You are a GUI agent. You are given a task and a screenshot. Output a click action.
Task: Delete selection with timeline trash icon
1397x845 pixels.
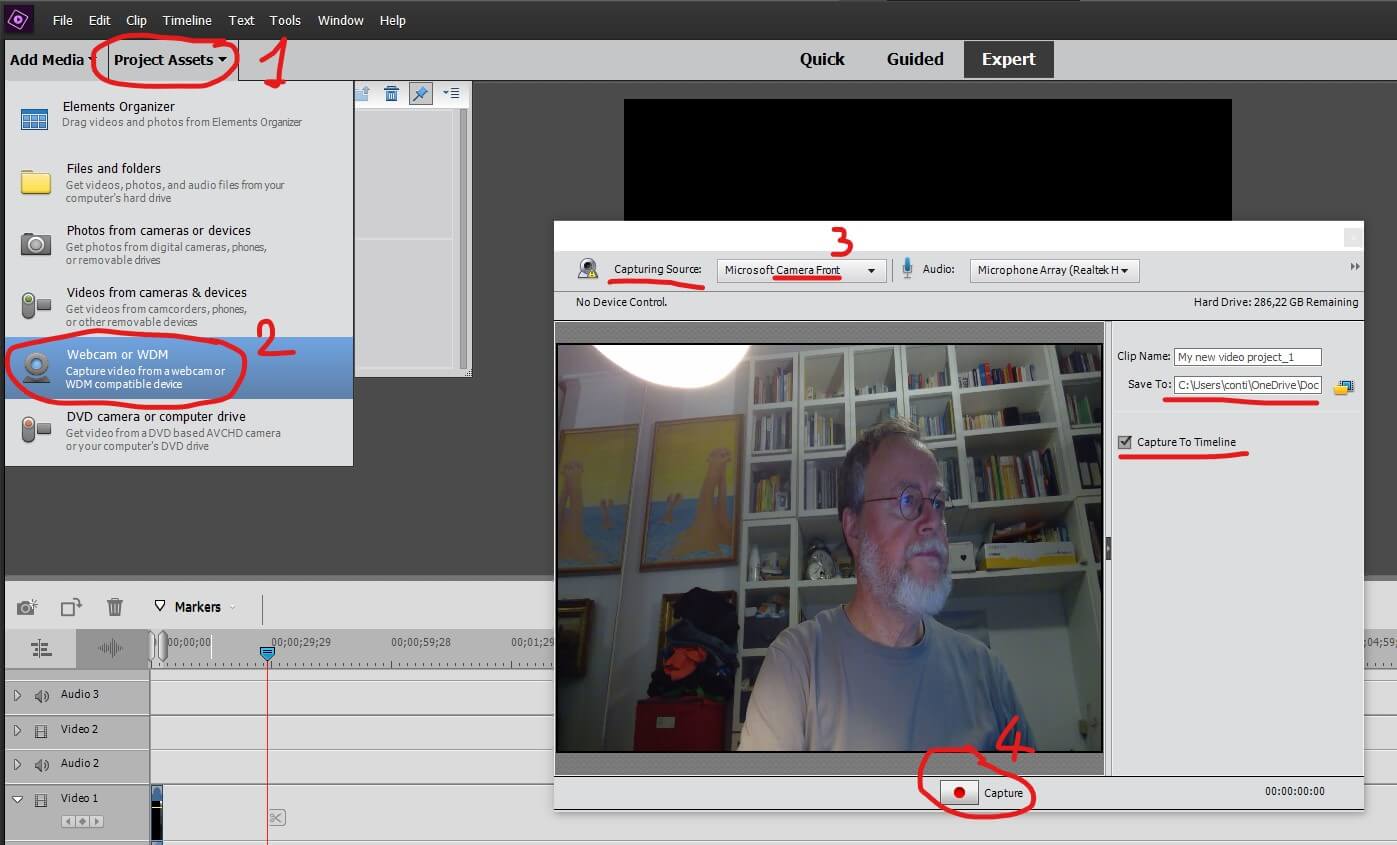115,607
